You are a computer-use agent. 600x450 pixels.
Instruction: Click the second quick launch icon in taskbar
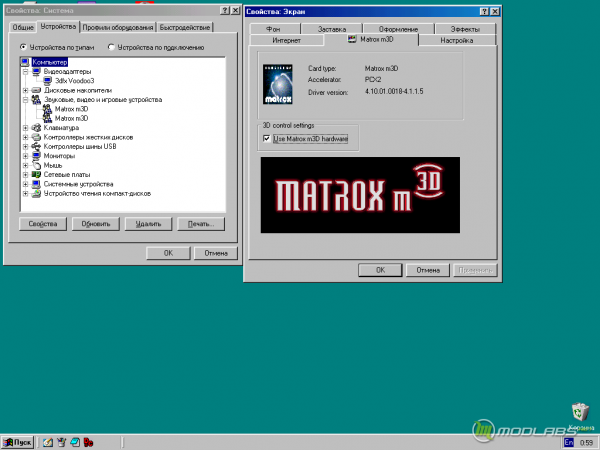click(61, 442)
